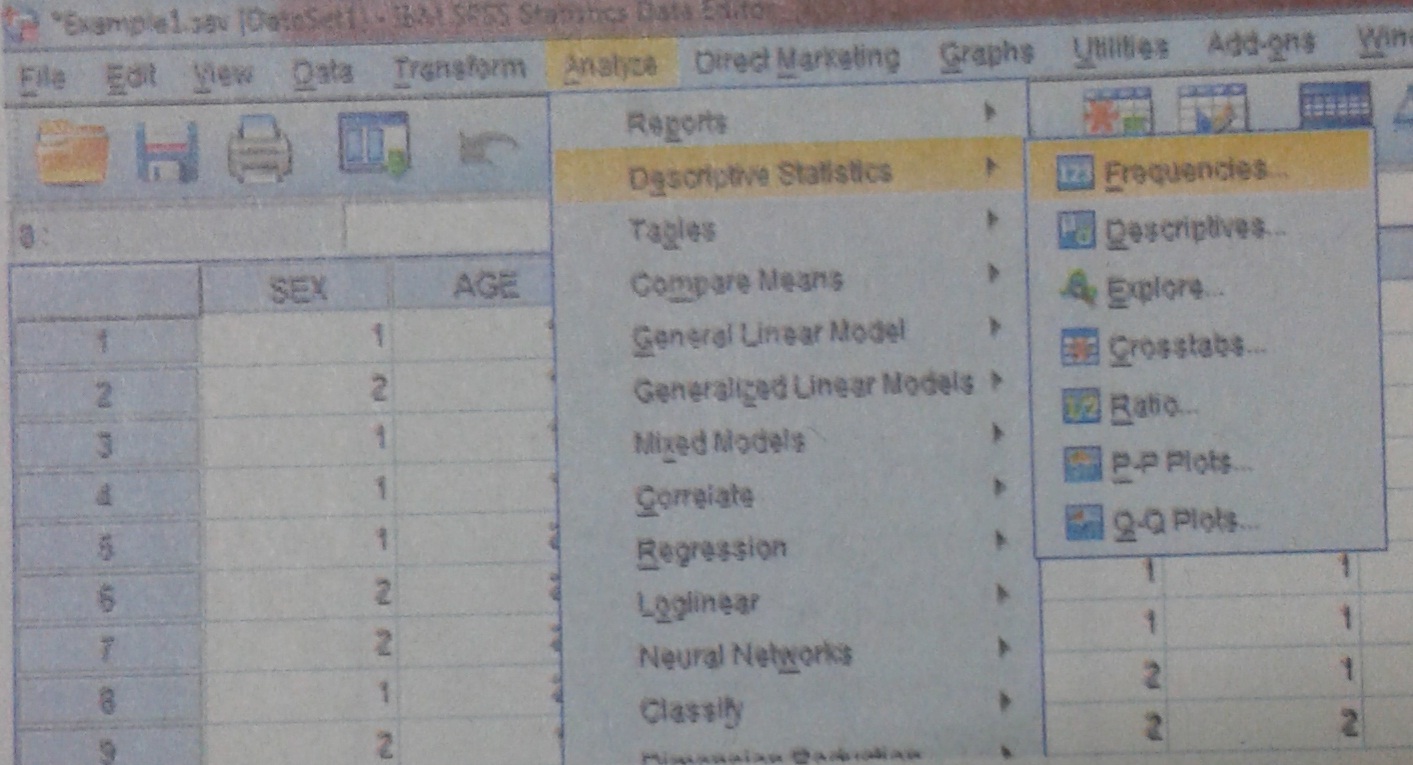Click the Open folder toolbar icon
This screenshot has height=765, width=1413.
pyautogui.click(x=72, y=154)
